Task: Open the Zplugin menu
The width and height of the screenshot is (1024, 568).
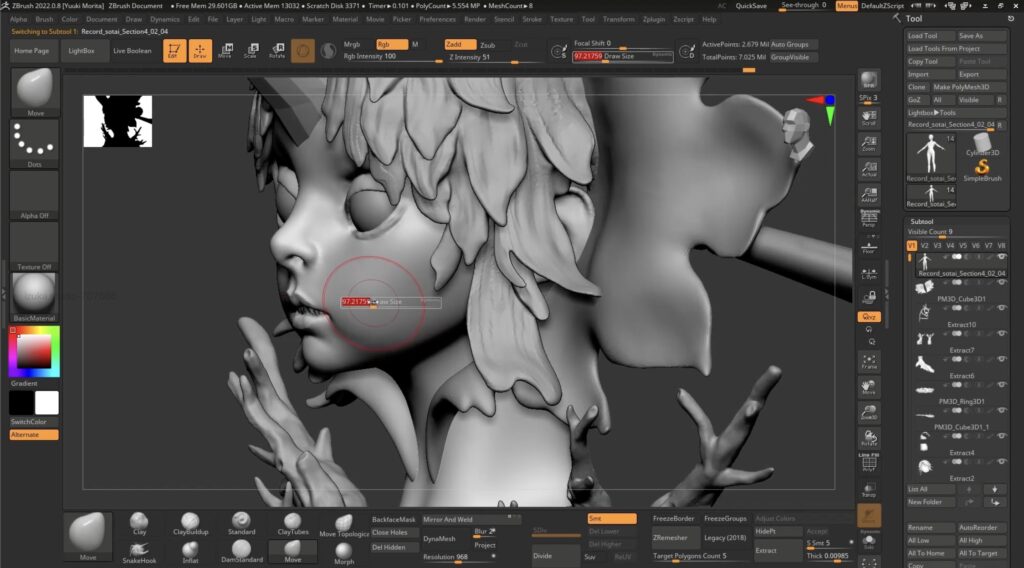Action: [x=654, y=19]
